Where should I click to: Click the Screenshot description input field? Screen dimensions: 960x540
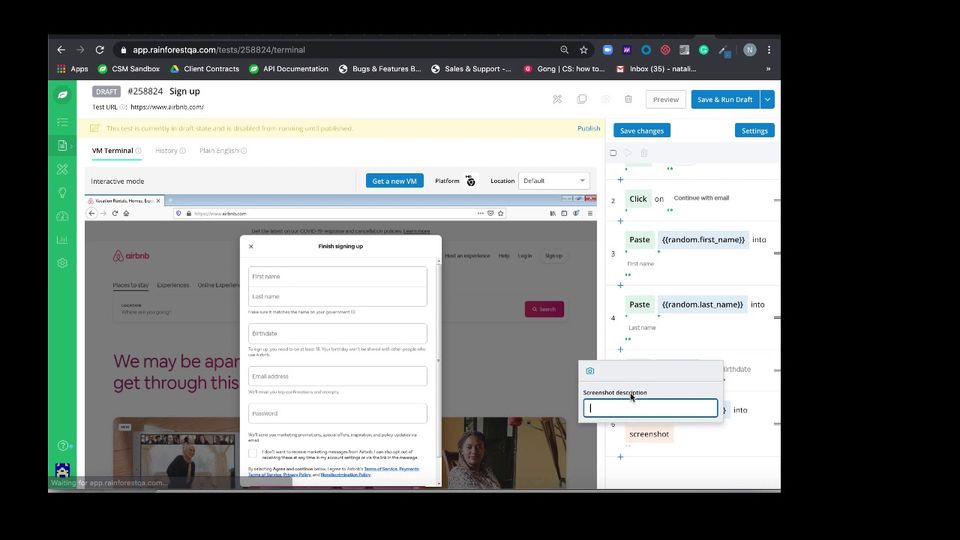tap(650, 408)
